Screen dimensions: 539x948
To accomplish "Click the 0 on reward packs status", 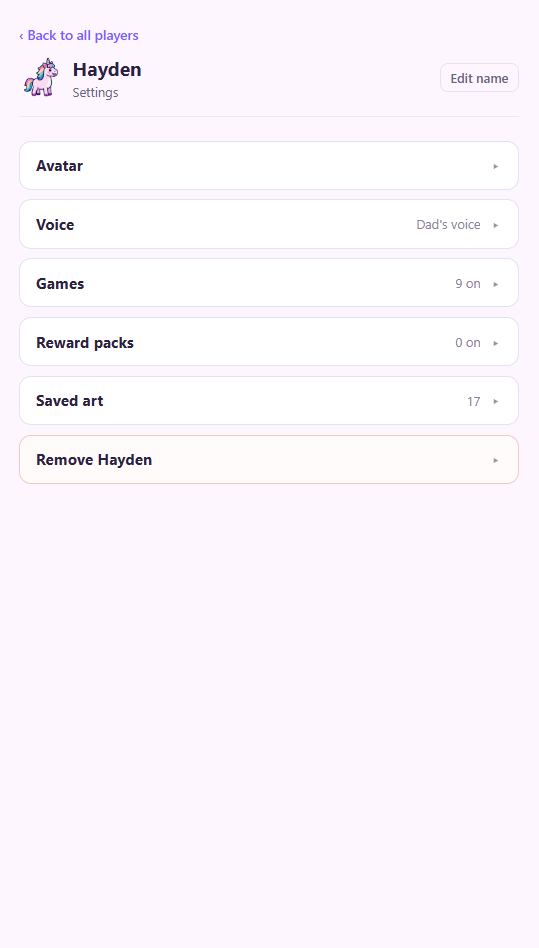I will 468,343.
